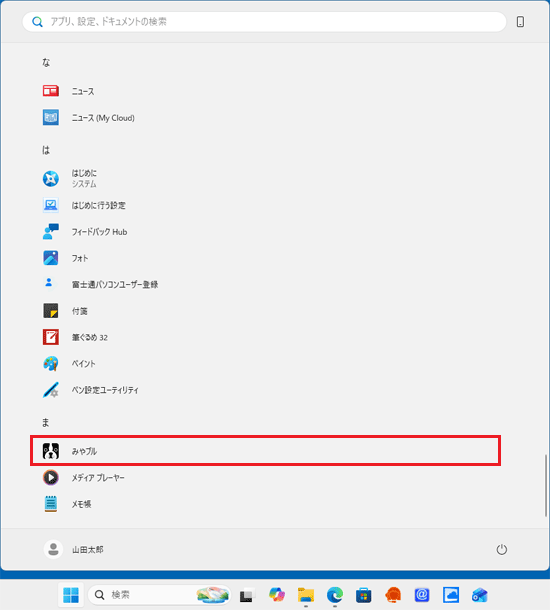The image size is (550, 610).
Task: Open Microsoft Store from the taskbar
Action: pos(364,594)
